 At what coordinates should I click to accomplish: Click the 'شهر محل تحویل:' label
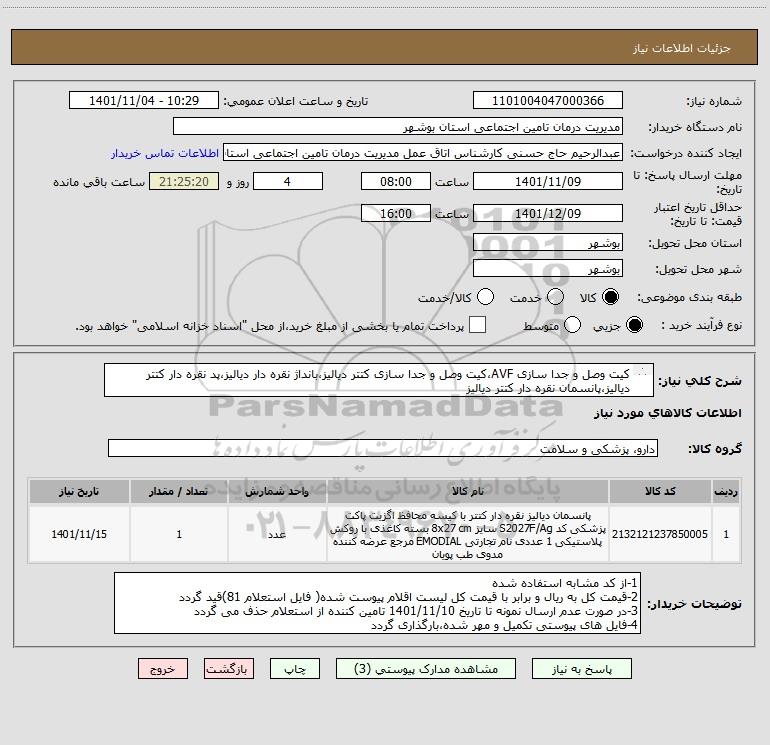click(699, 270)
